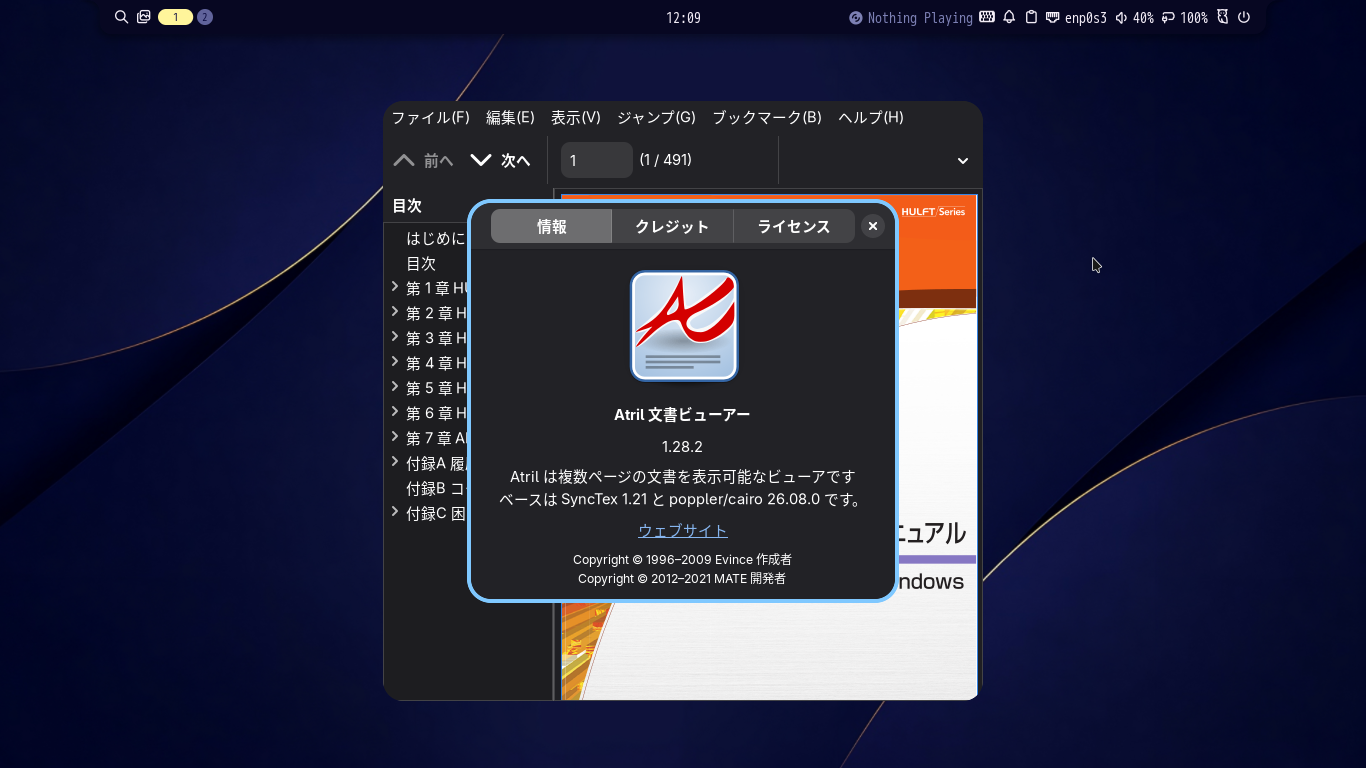The height and width of the screenshot is (768, 1366).
Task: Expand the 付録C tree entry
Action: tap(395, 513)
